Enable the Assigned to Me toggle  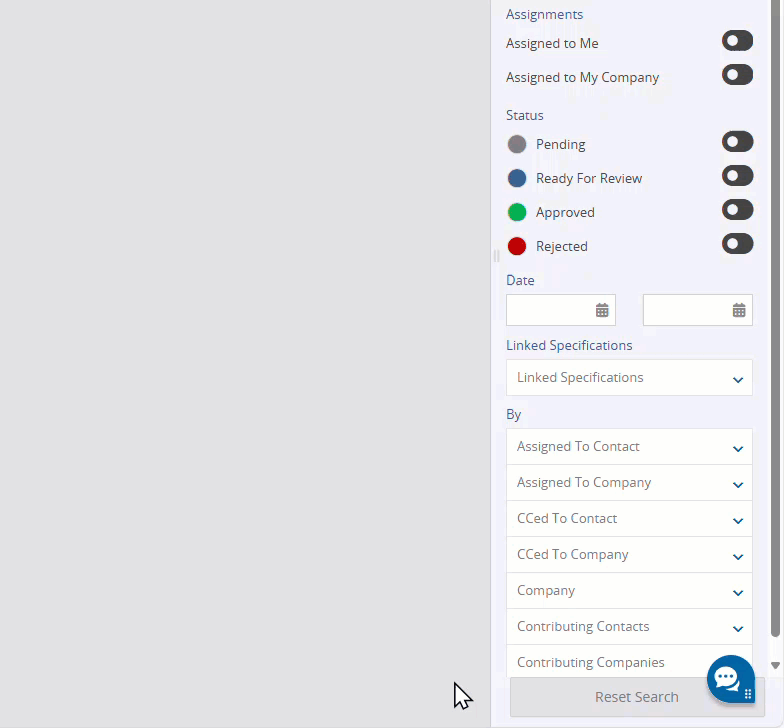pos(737,41)
